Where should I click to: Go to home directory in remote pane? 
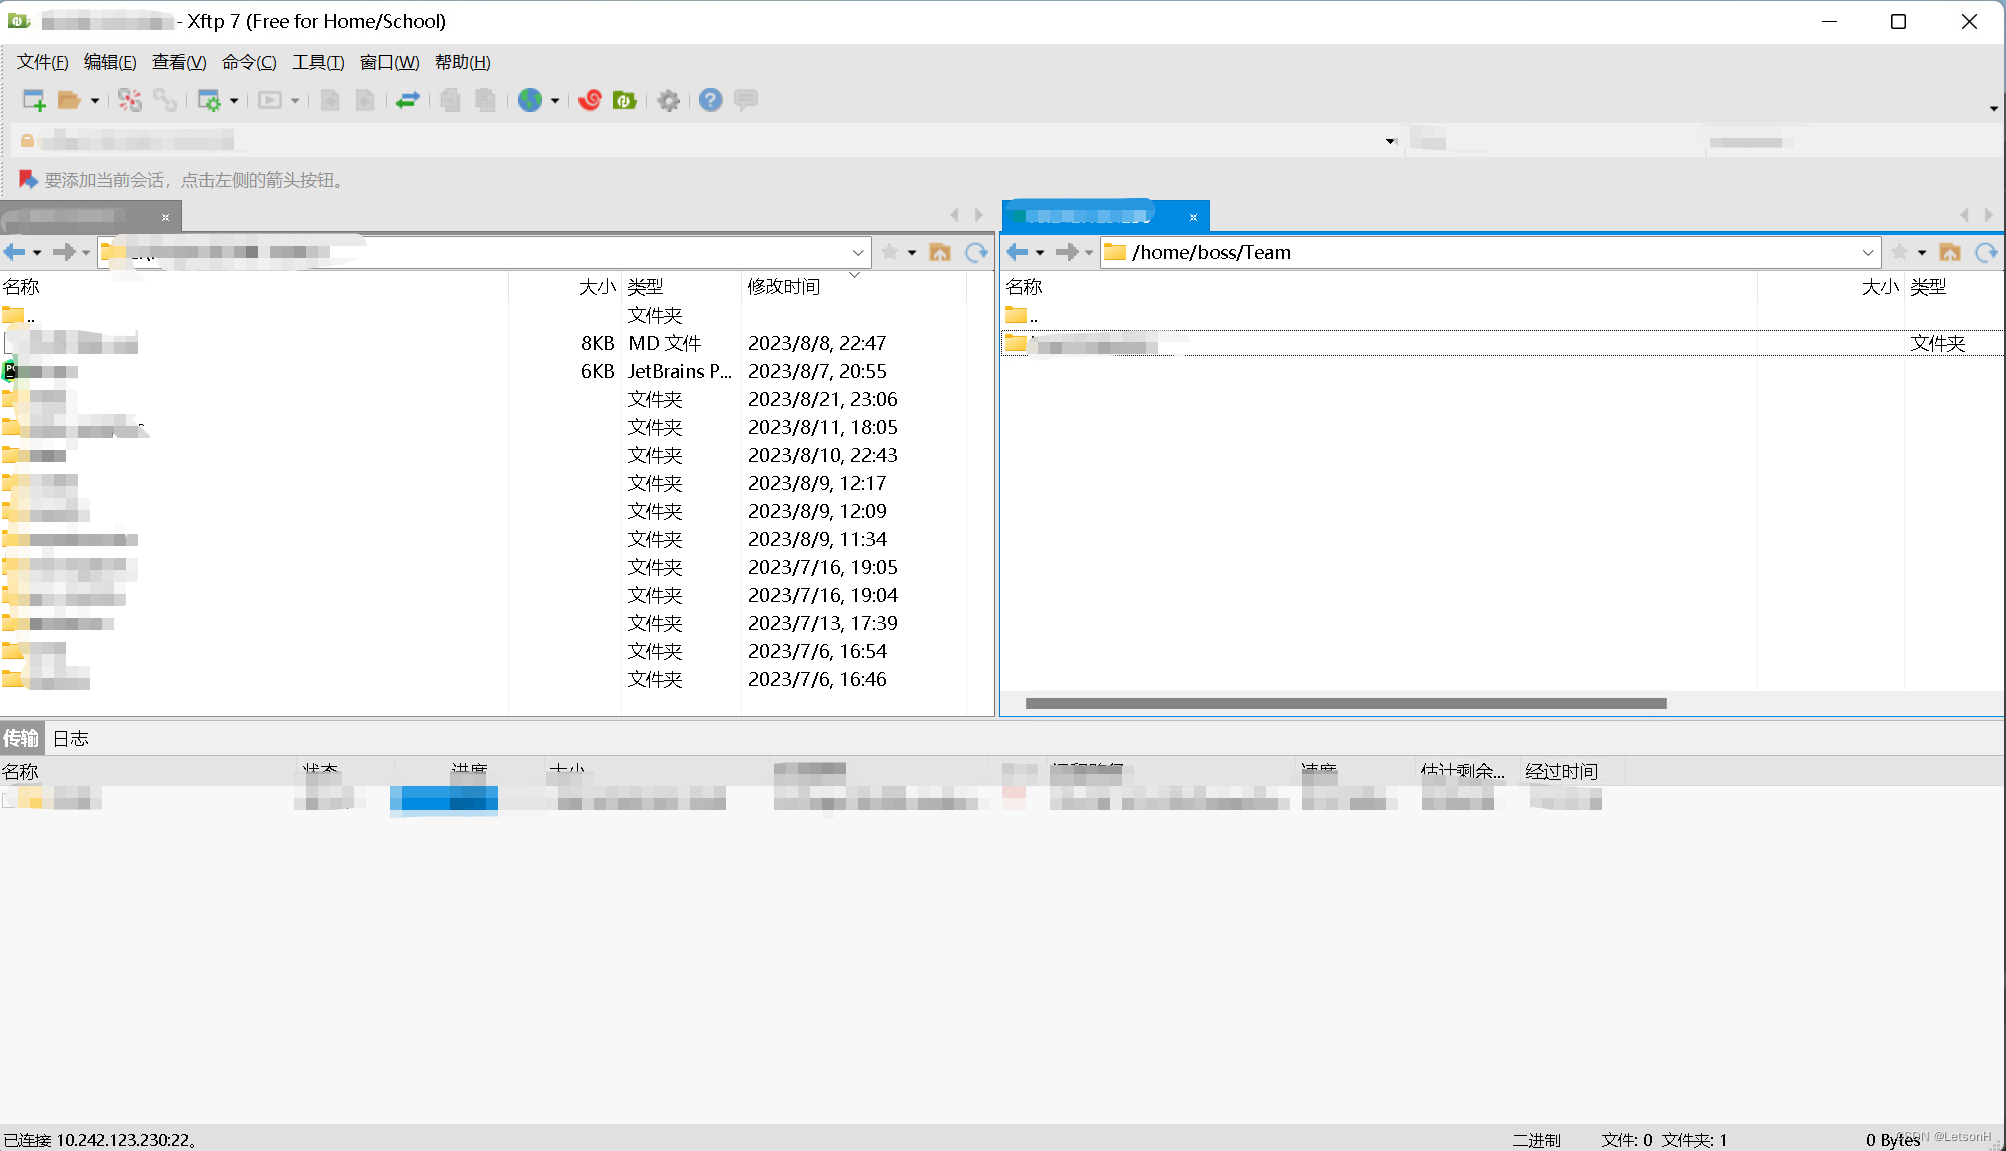coord(1950,252)
